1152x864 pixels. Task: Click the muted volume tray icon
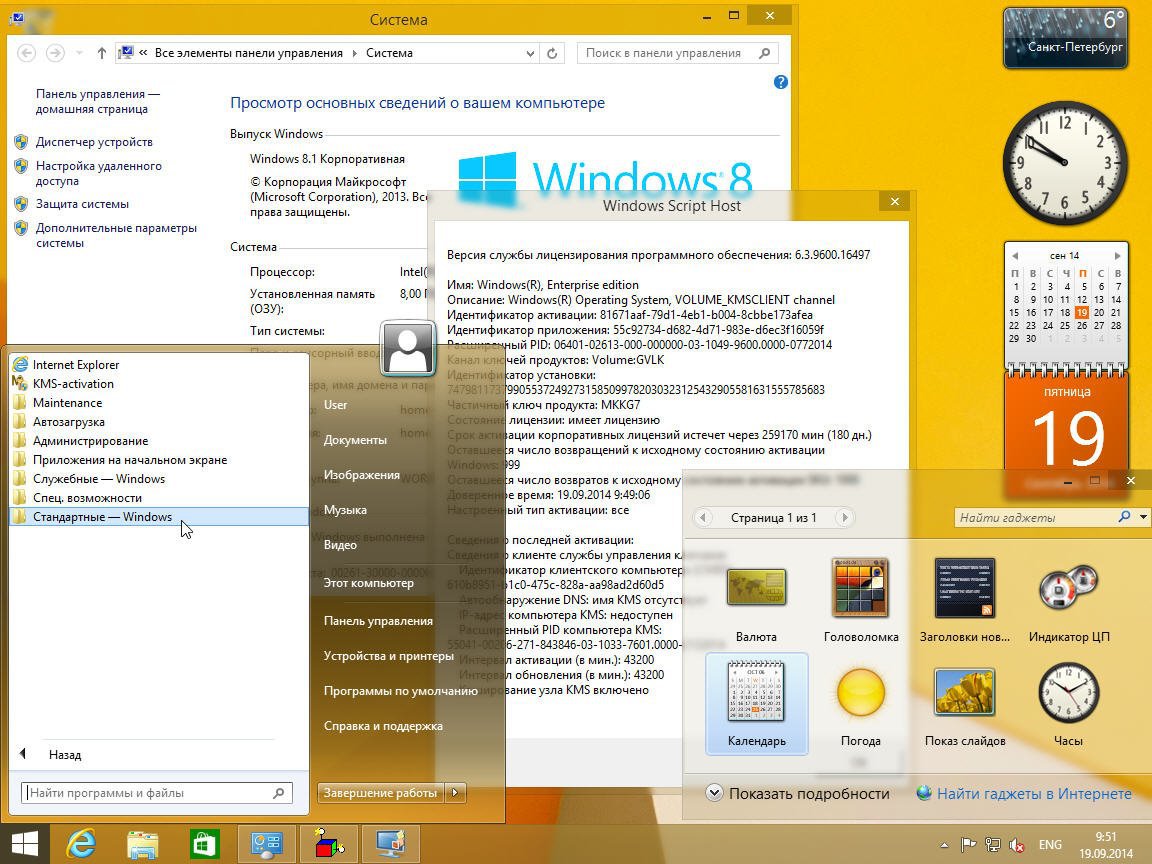(x=1017, y=845)
